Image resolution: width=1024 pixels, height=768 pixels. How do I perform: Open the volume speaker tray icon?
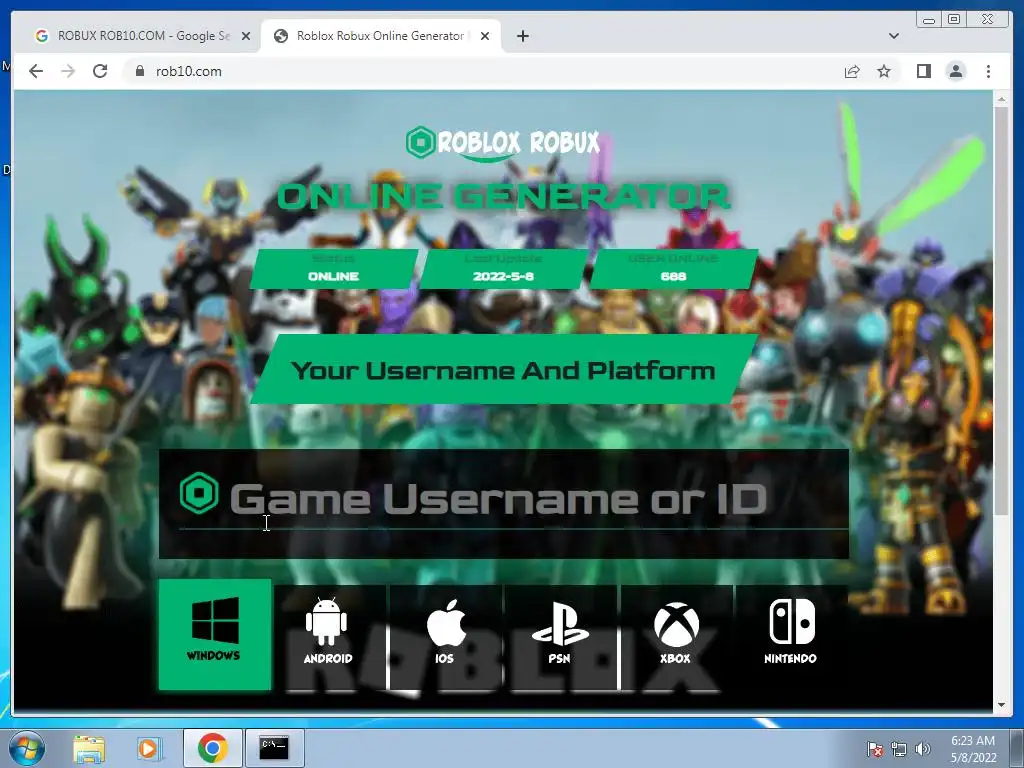click(x=922, y=749)
